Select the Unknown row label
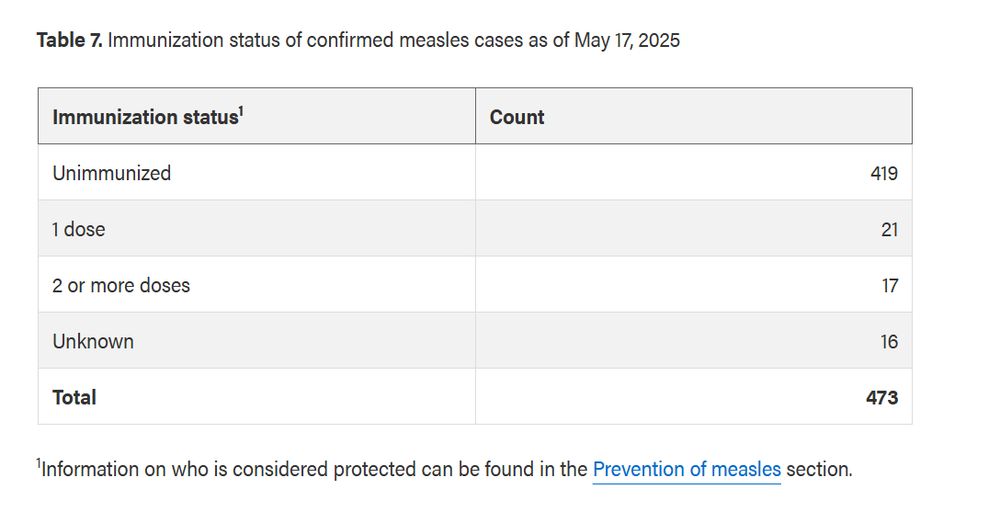Viewport: 1000px width, 524px height. pos(93,342)
